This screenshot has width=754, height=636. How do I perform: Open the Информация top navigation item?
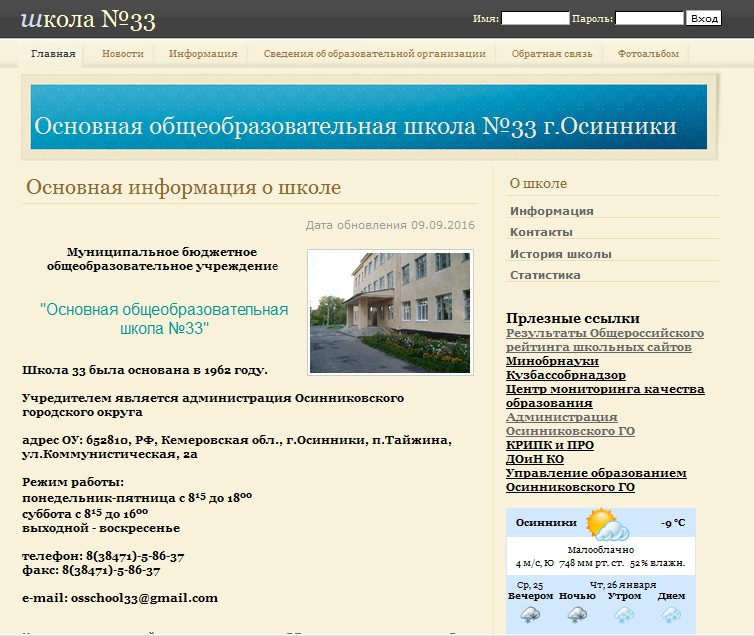(203, 54)
